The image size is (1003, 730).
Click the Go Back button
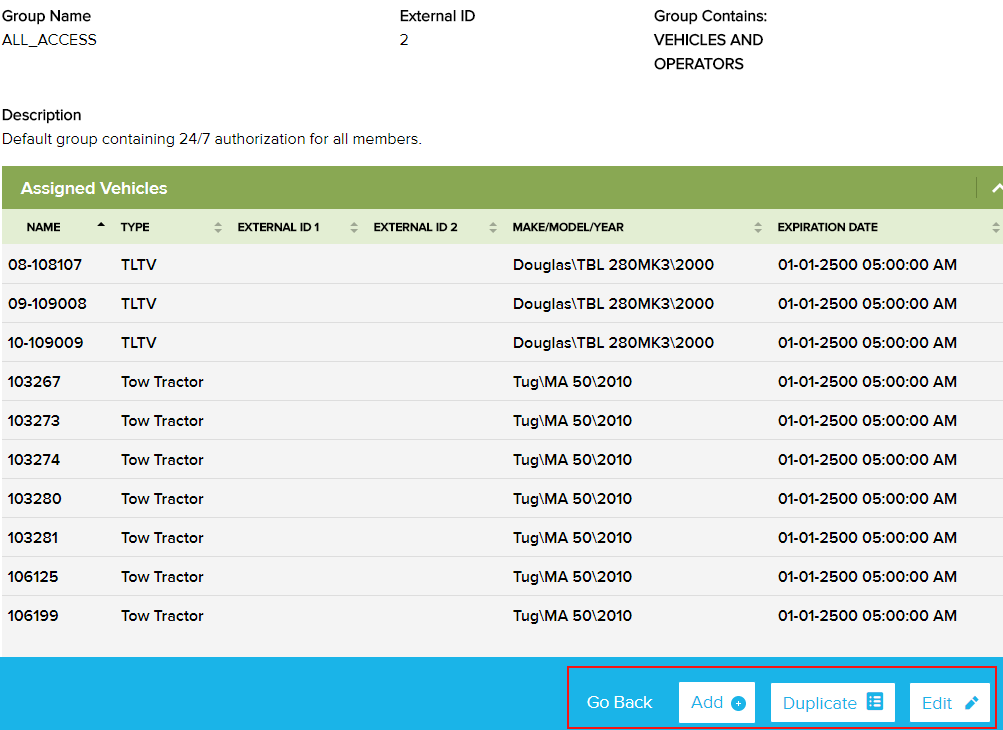pyautogui.click(x=618, y=702)
